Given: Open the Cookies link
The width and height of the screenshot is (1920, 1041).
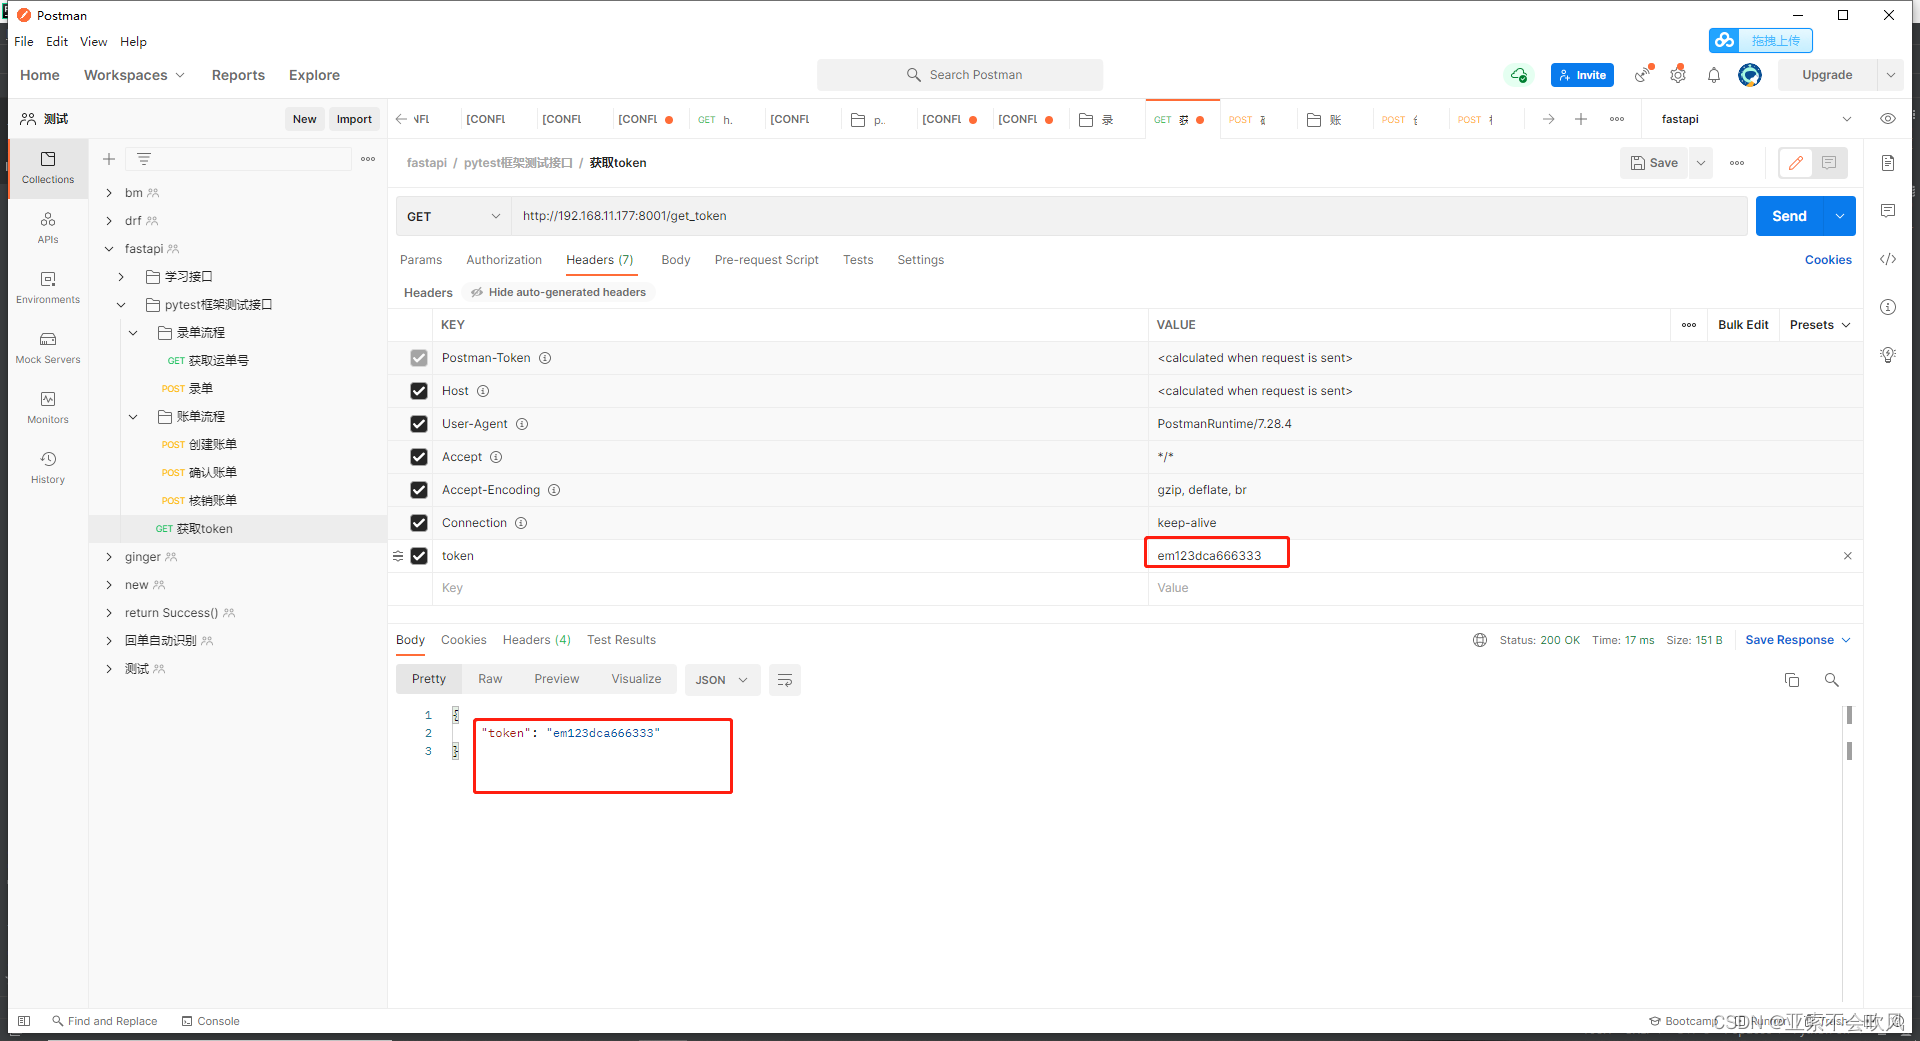Looking at the screenshot, I should (x=1828, y=260).
